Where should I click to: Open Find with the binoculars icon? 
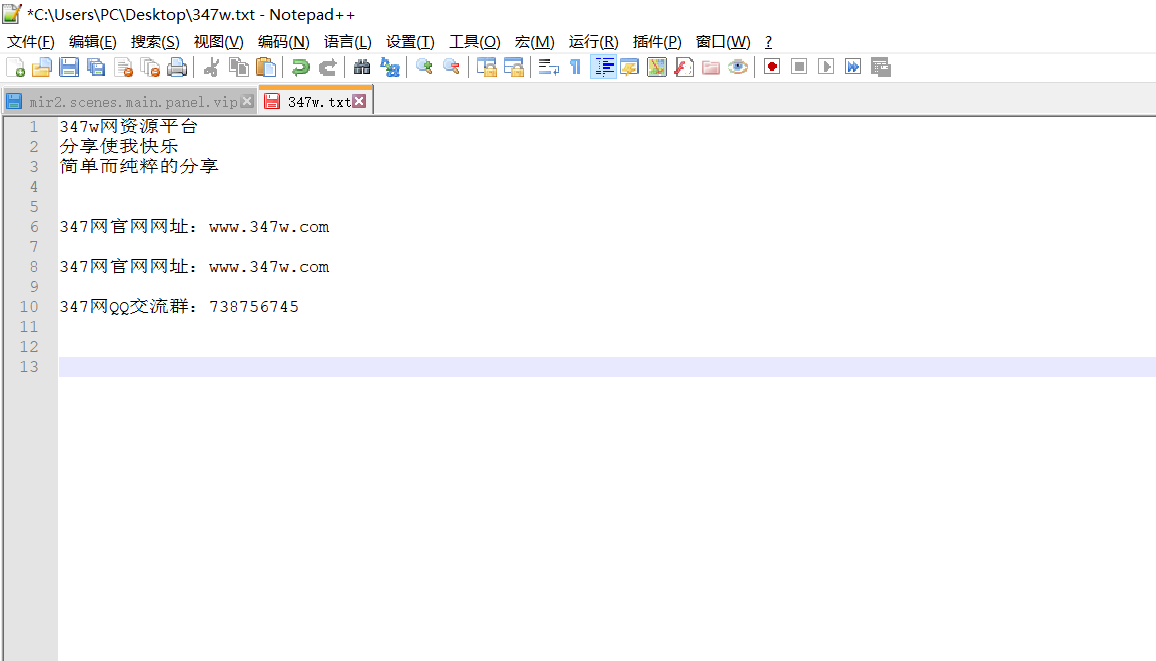[x=362, y=67]
